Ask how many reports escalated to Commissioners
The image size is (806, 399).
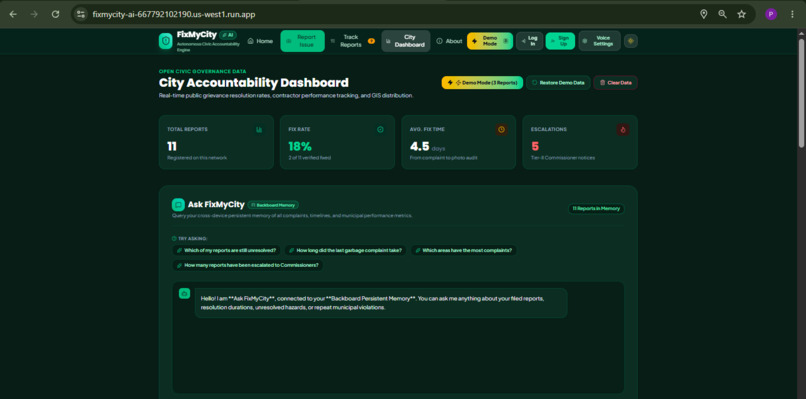point(248,265)
